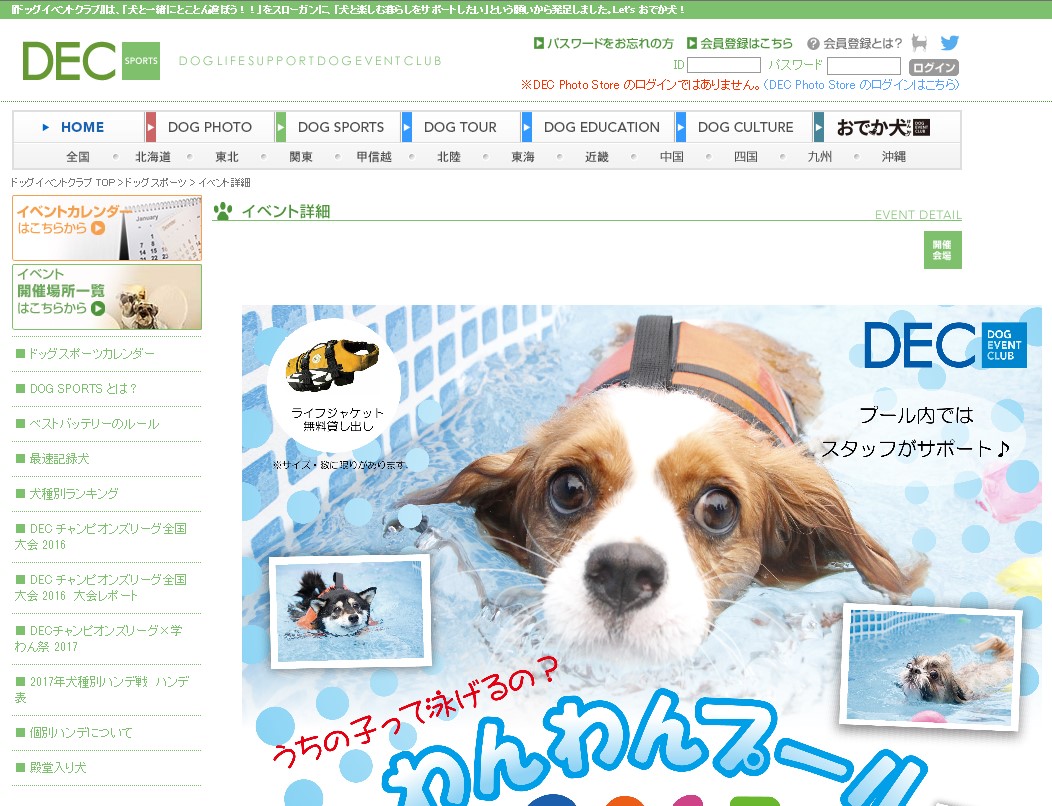Select the 沖縄 region filter

894,156
